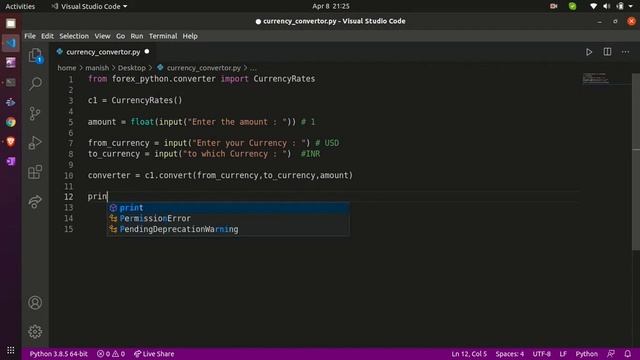Open the Explorer view in activity bar
Screen dimensions: 640x360
[35, 55]
